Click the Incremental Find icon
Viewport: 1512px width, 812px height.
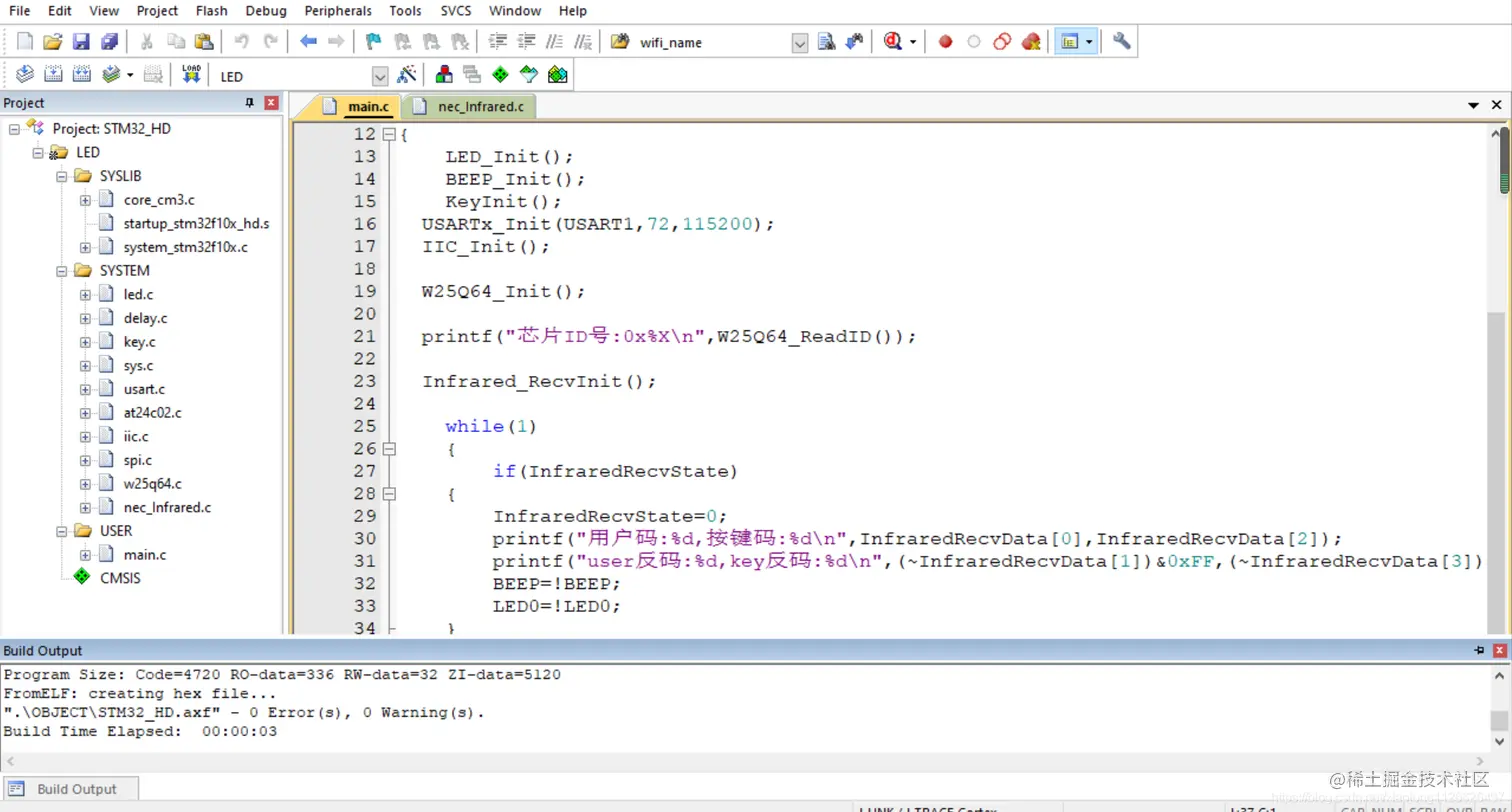(x=854, y=42)
